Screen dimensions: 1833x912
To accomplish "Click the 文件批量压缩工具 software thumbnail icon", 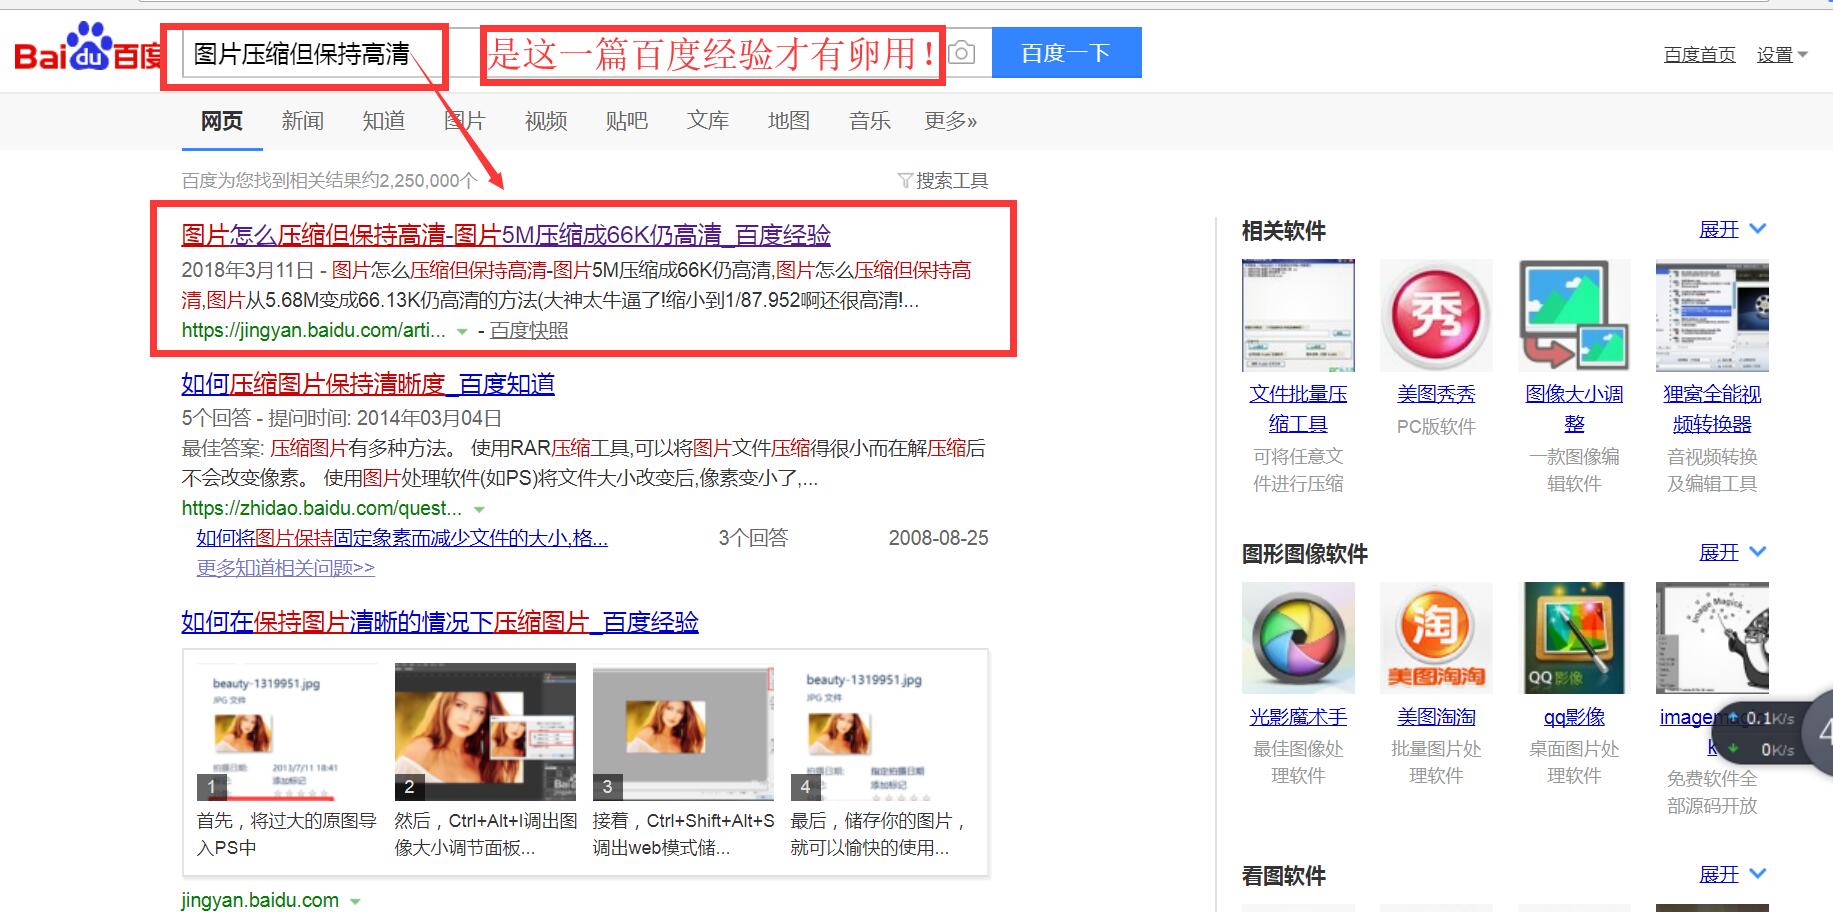I will pos(1297,315).
